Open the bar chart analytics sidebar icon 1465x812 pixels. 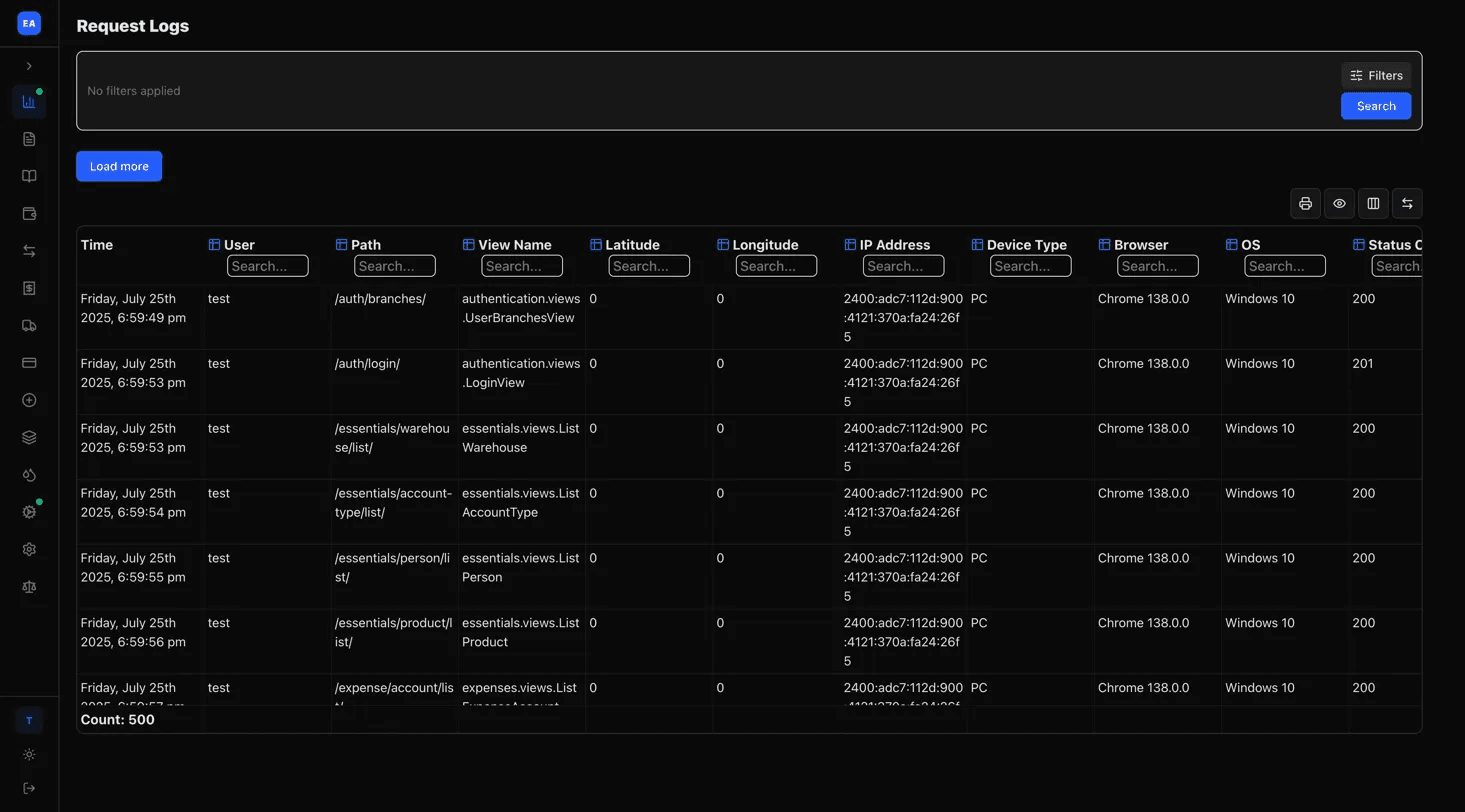[29, 101]
